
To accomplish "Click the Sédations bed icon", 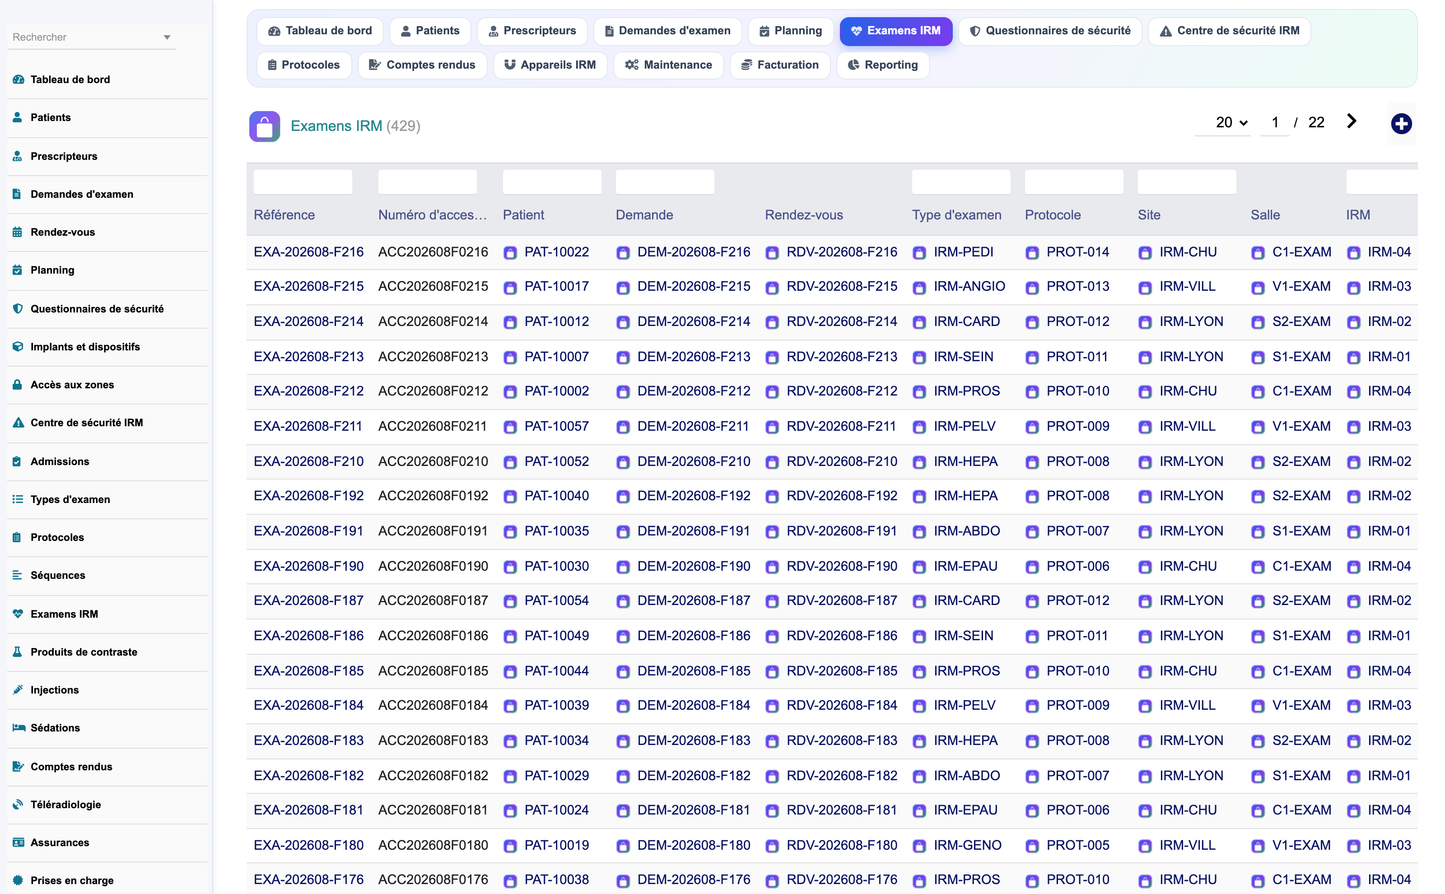I will [18, 728].
